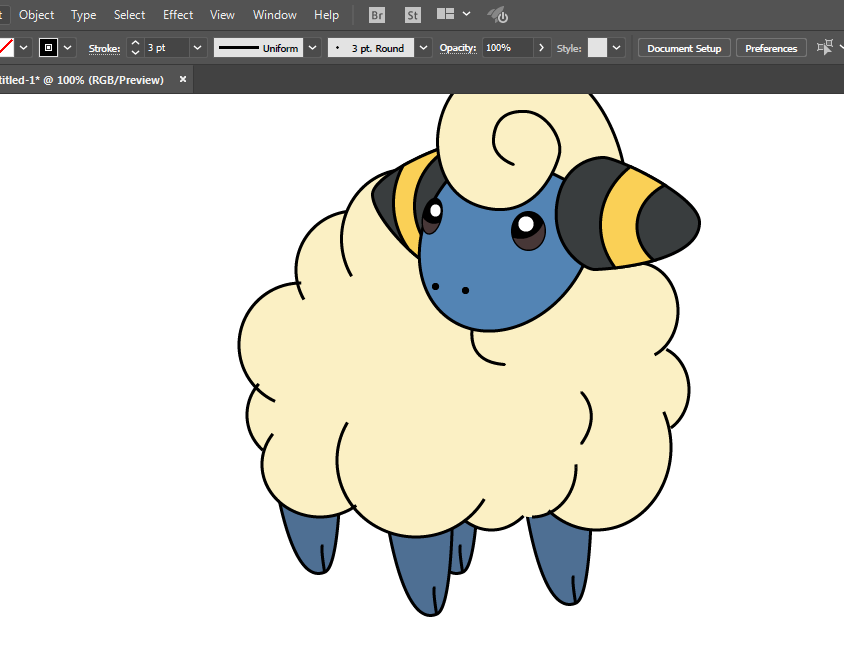This screenshot has height=657, width=844.
Task: Open the Effect menu
Action: 178,15
